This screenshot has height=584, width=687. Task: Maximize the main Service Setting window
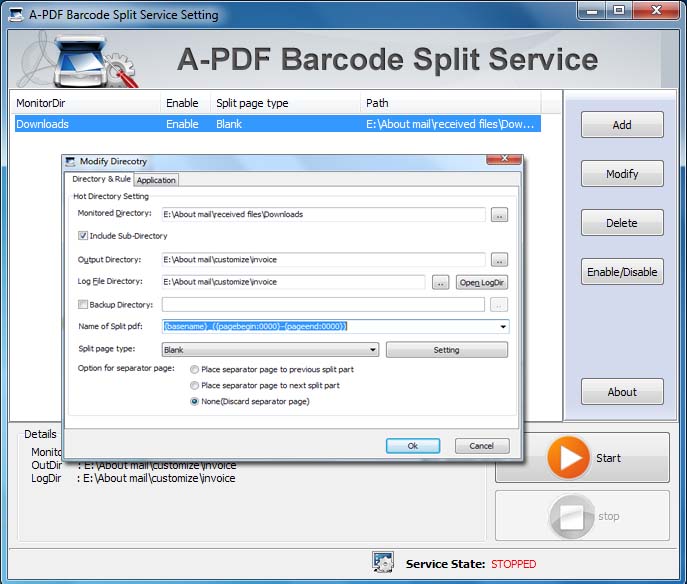point(619,11)
